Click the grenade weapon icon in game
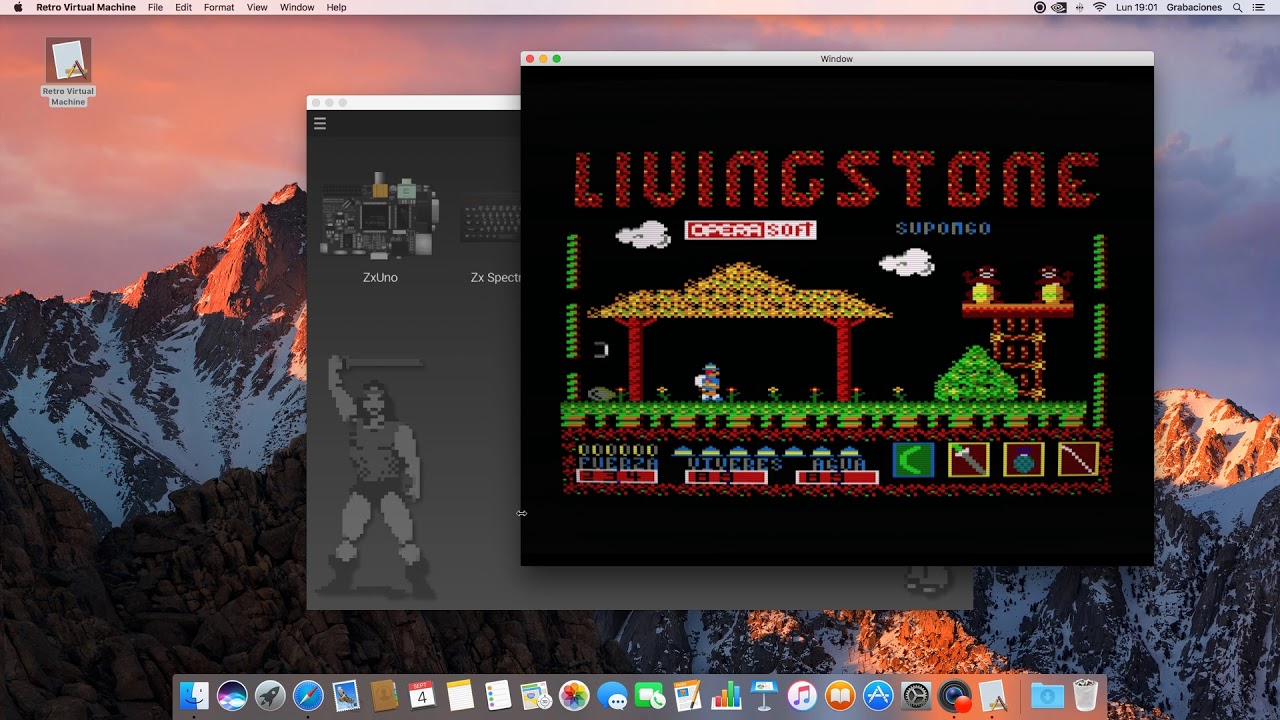The width and height of the screenshot is (1280, 720). 1023,460
